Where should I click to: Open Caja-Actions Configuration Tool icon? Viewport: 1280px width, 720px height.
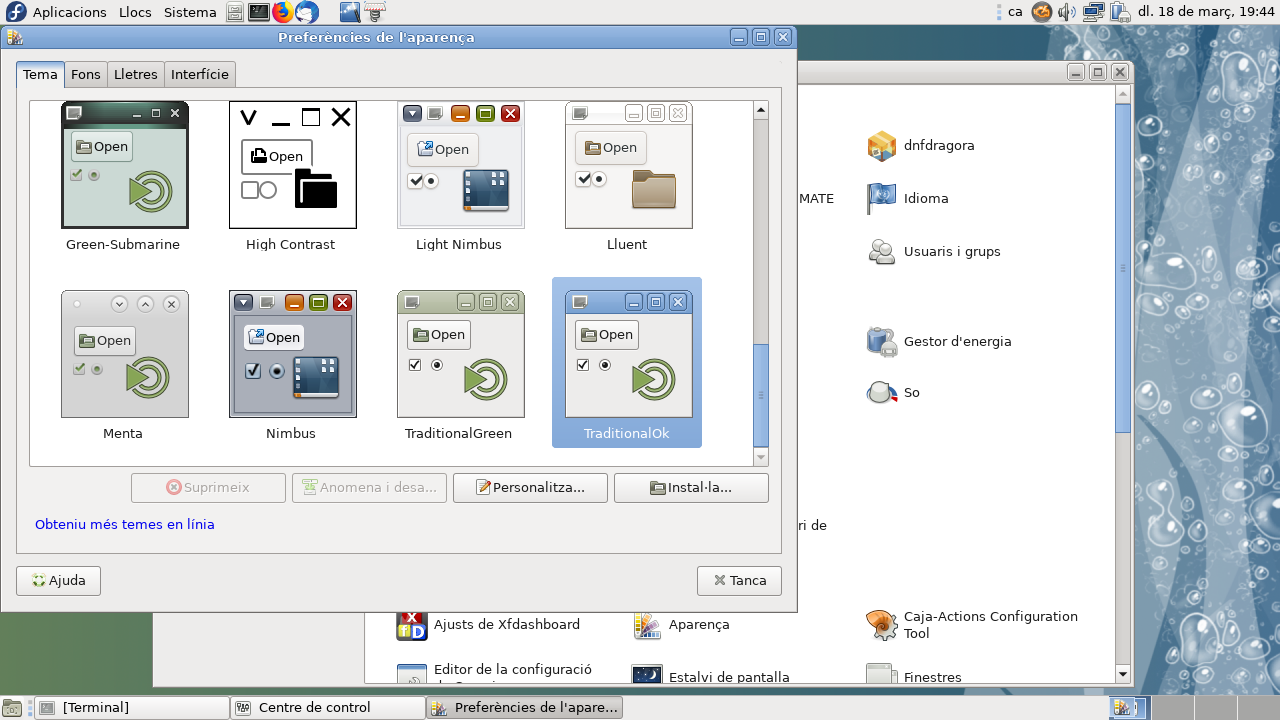882,625
